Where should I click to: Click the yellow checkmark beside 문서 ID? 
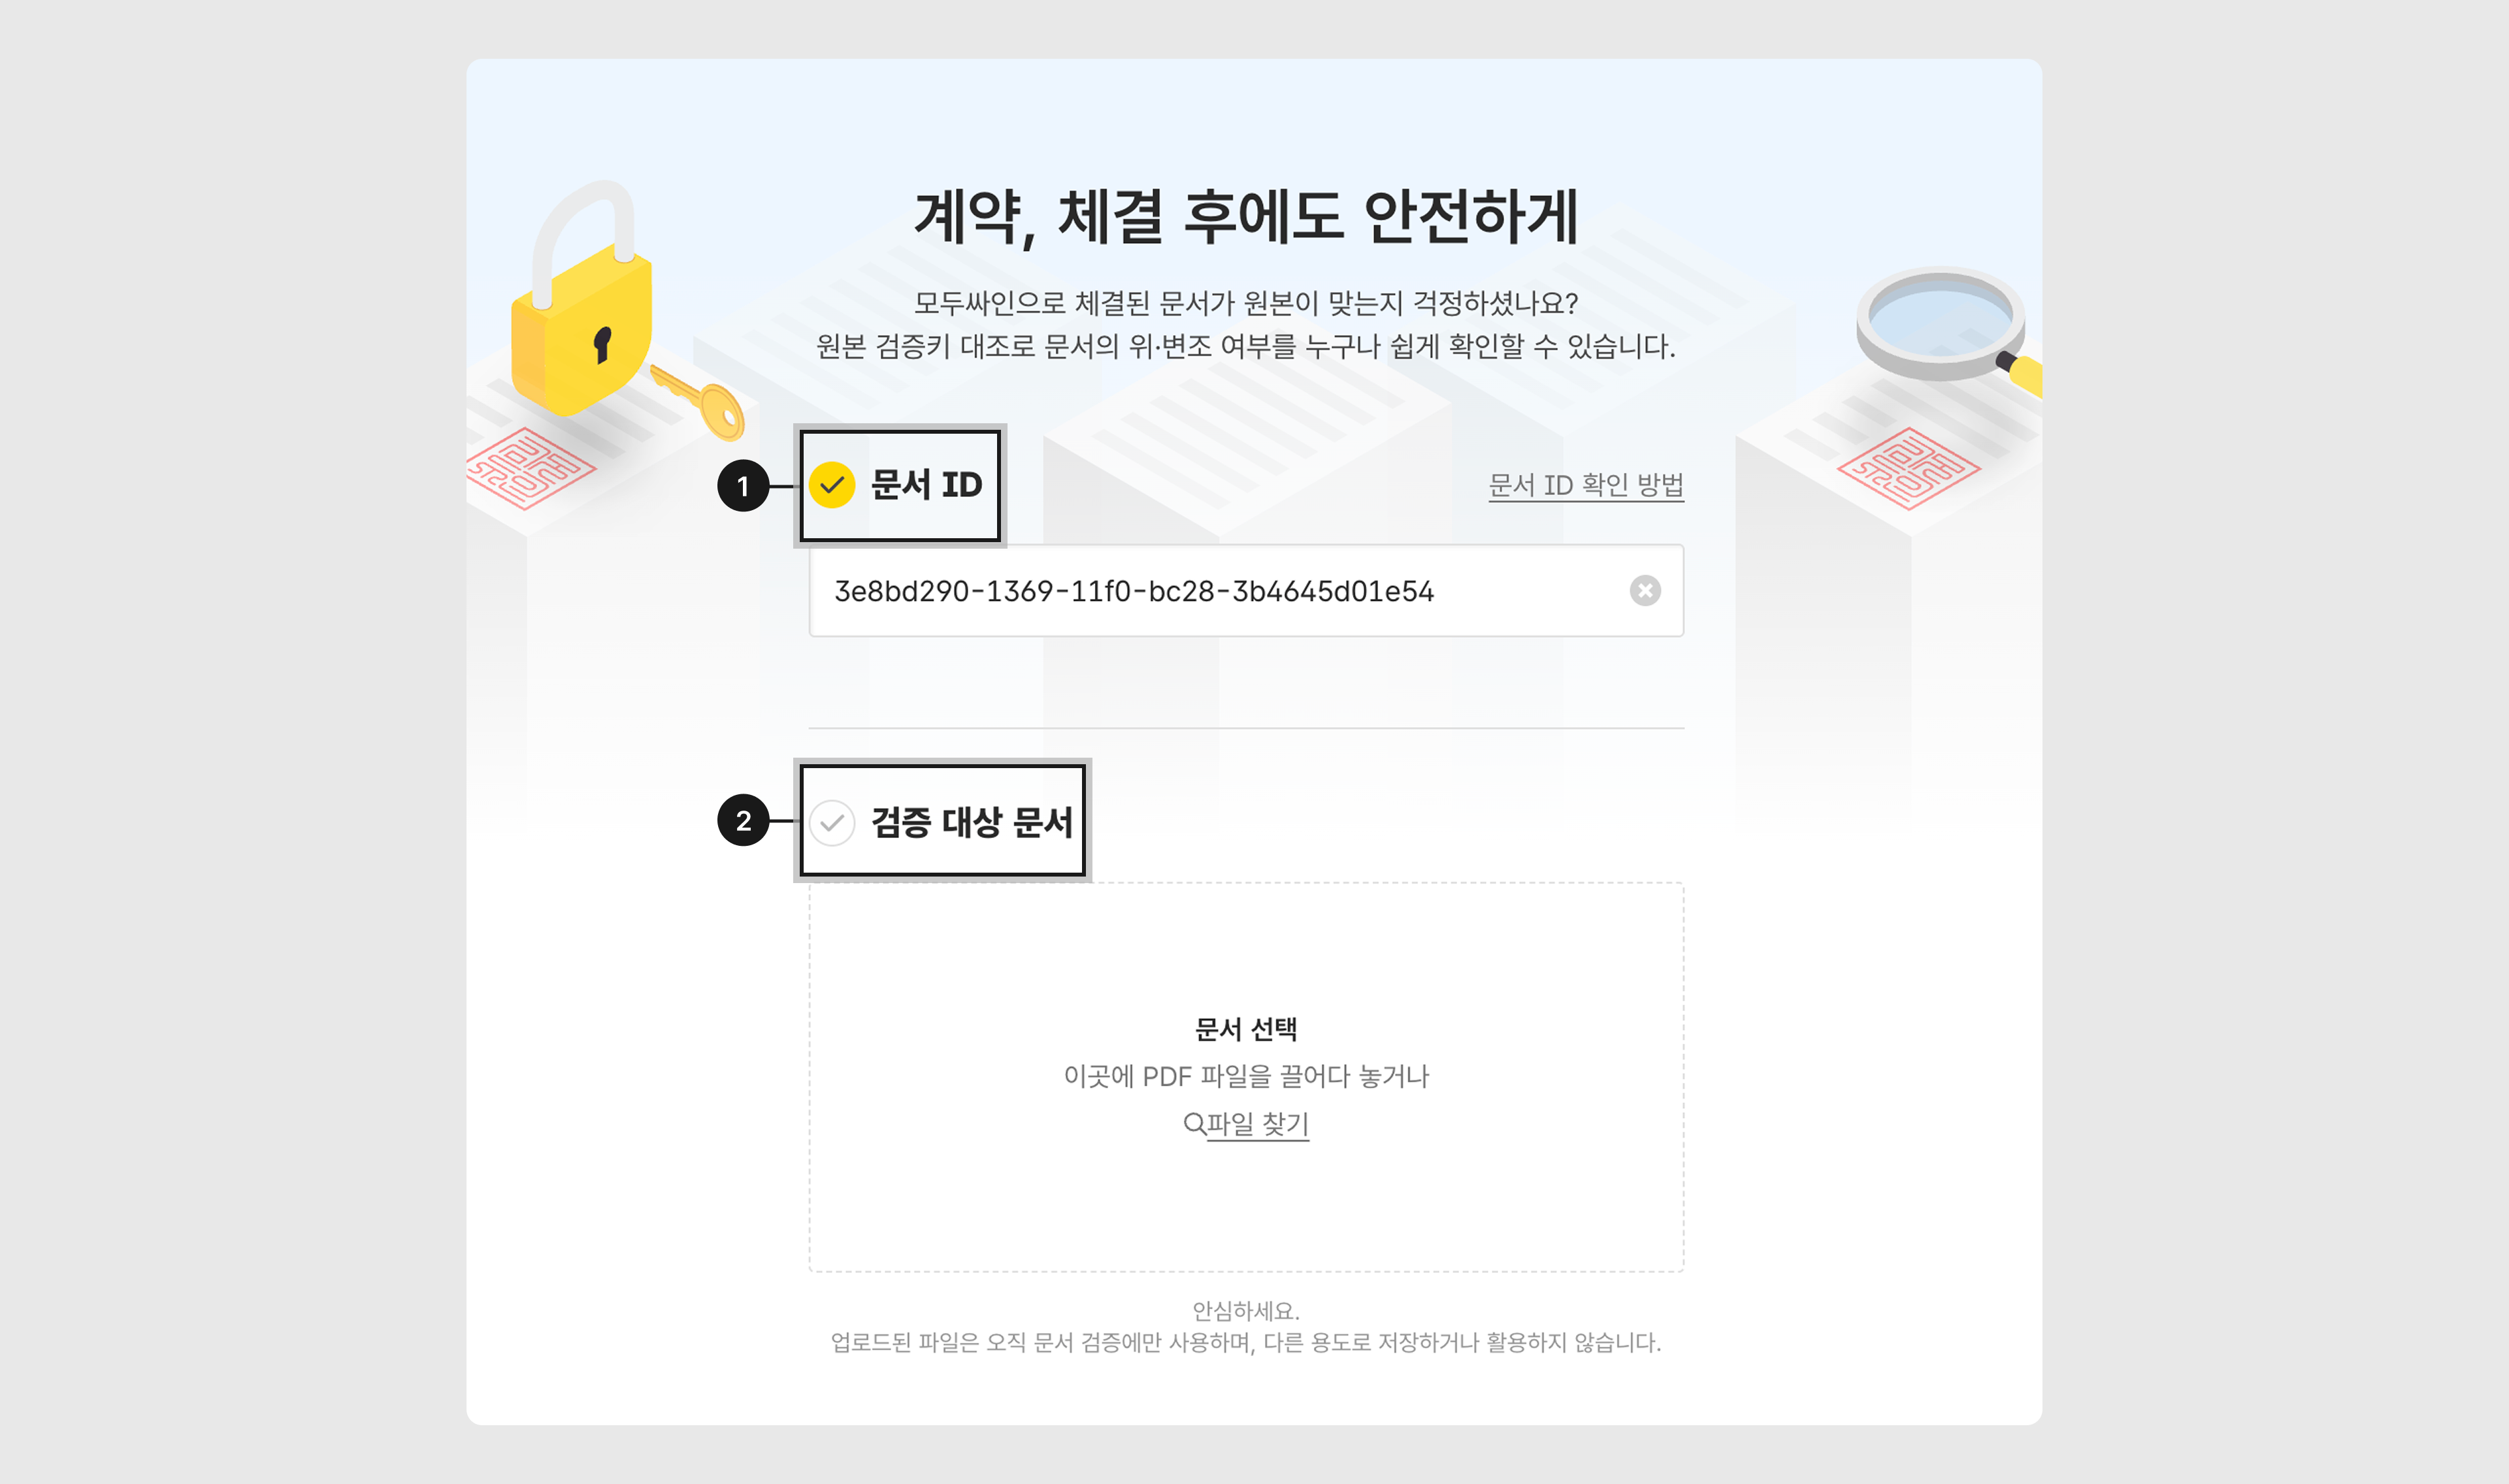coord(831,486)
